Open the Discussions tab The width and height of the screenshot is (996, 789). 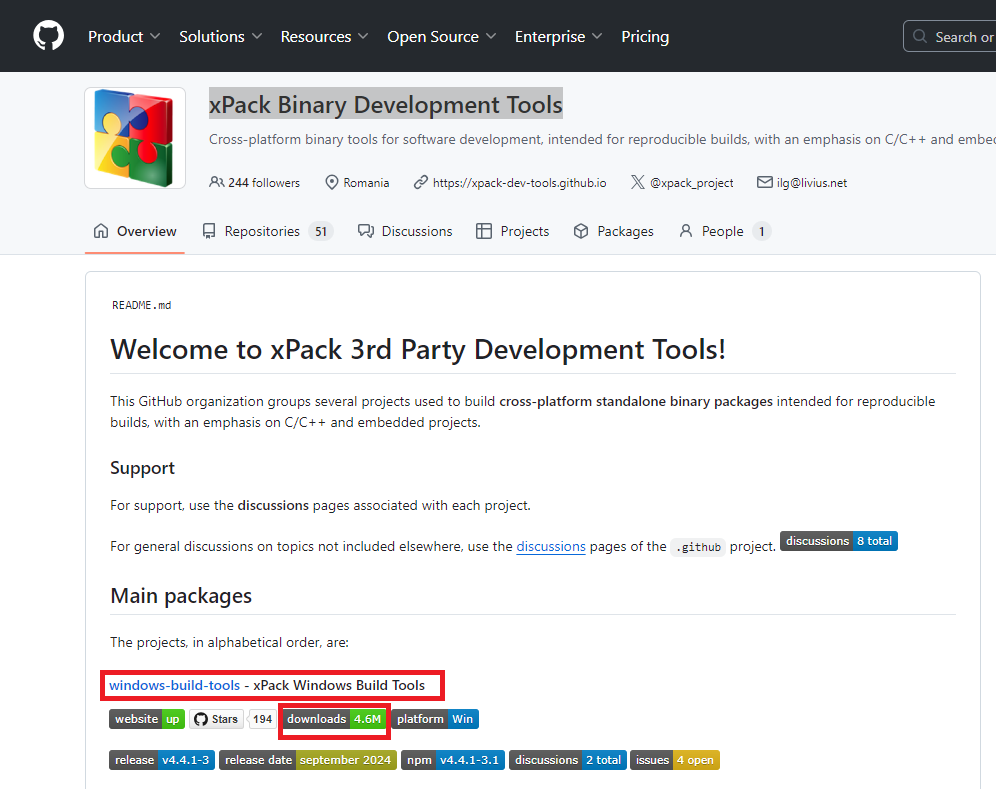405,231
